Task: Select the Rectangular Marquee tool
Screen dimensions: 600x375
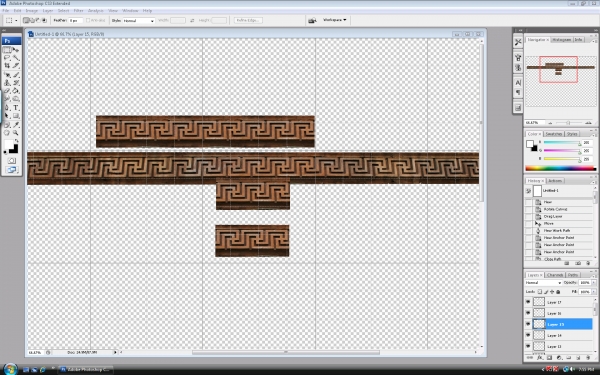Action: point(7,50)
